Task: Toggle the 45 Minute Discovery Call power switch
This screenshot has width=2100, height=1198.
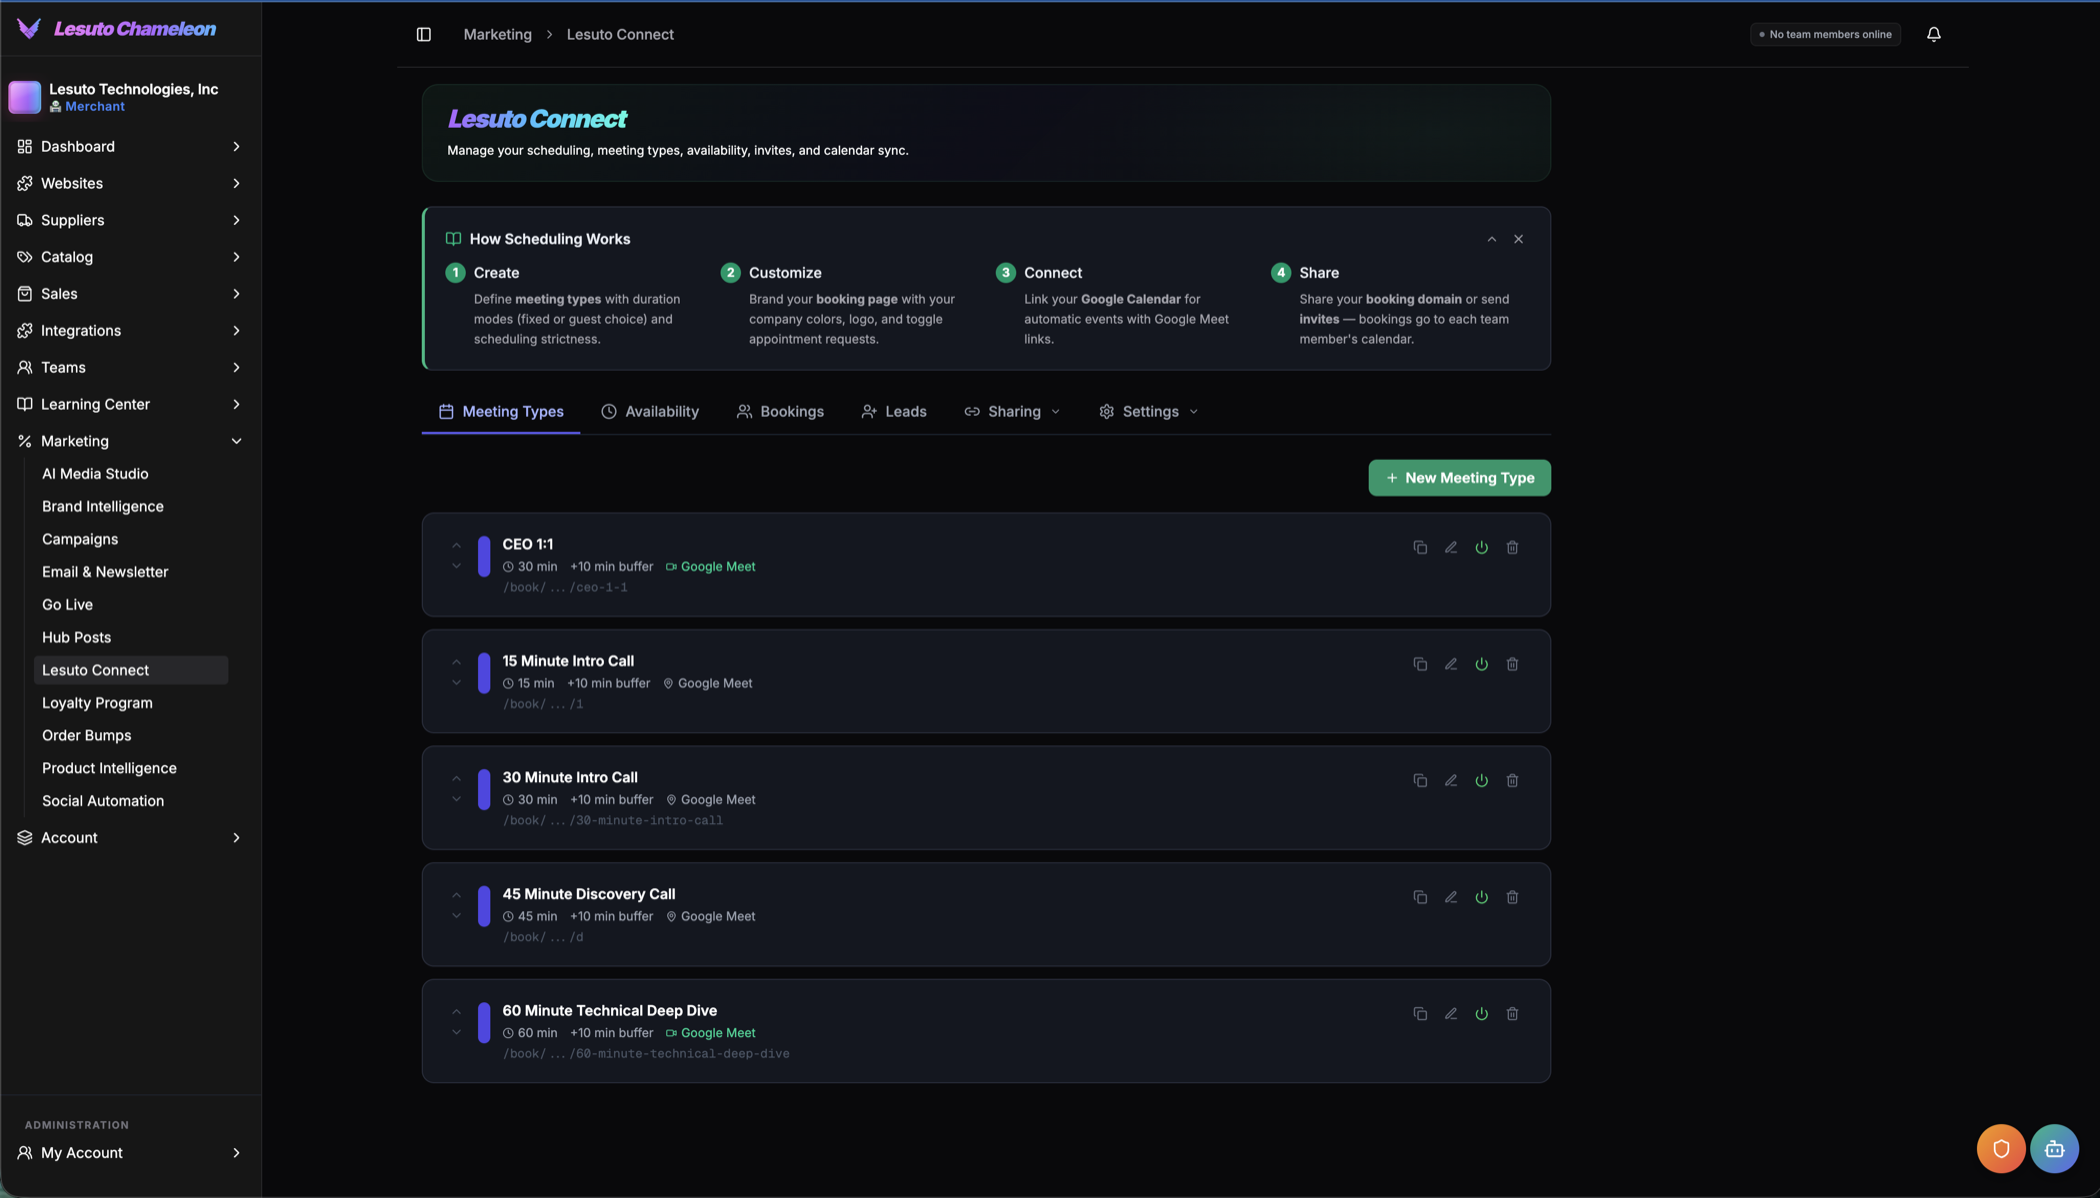Action: point(1482,897)
